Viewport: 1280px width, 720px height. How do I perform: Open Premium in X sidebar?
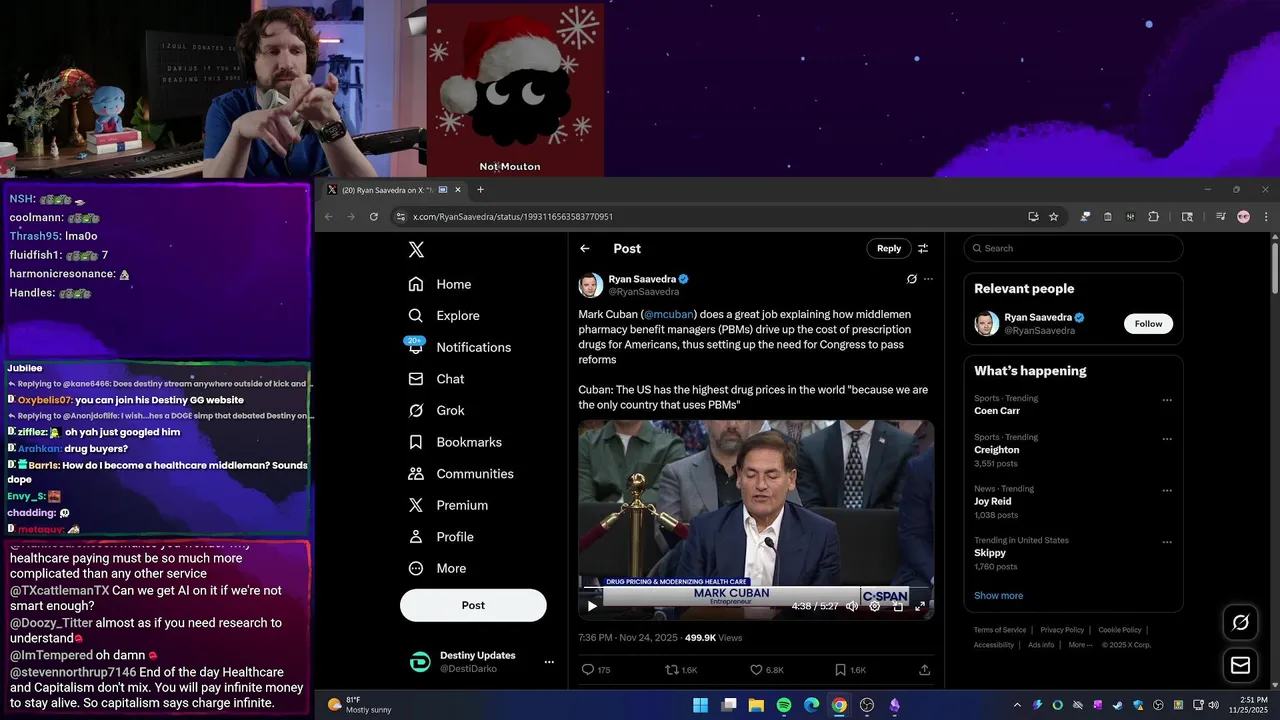[448, 505]
